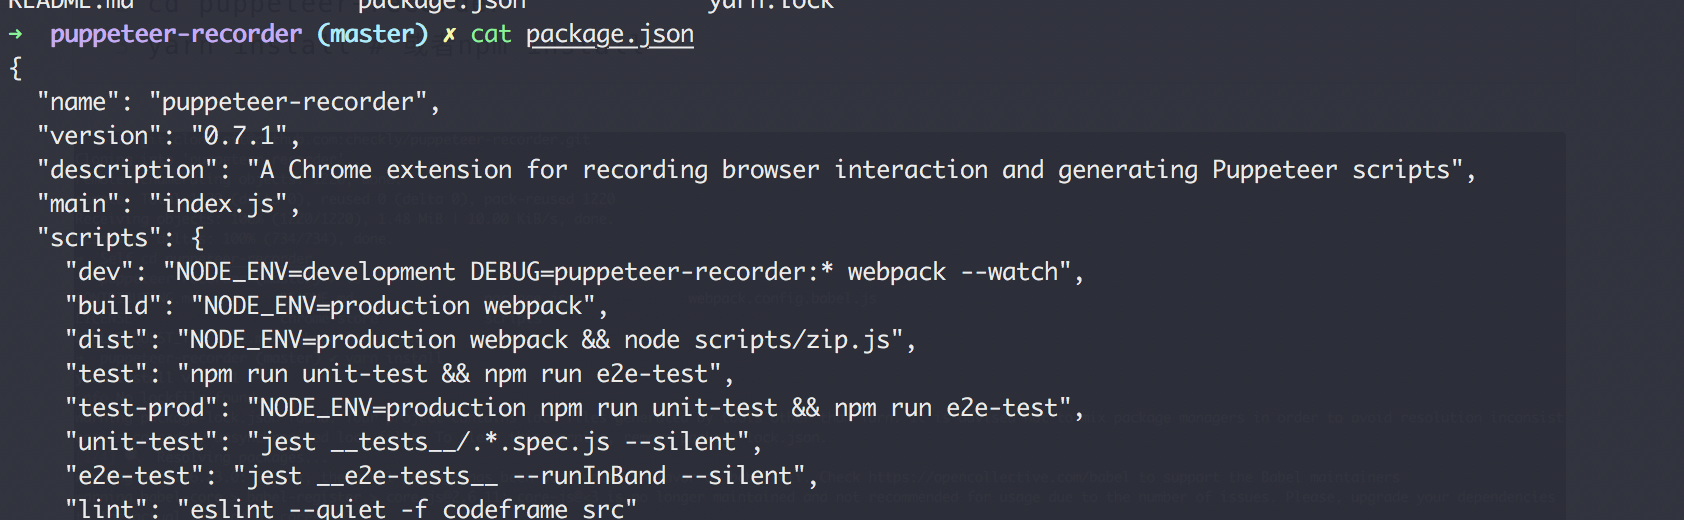Click the --watch flag in dev script

click(1010, 272)
